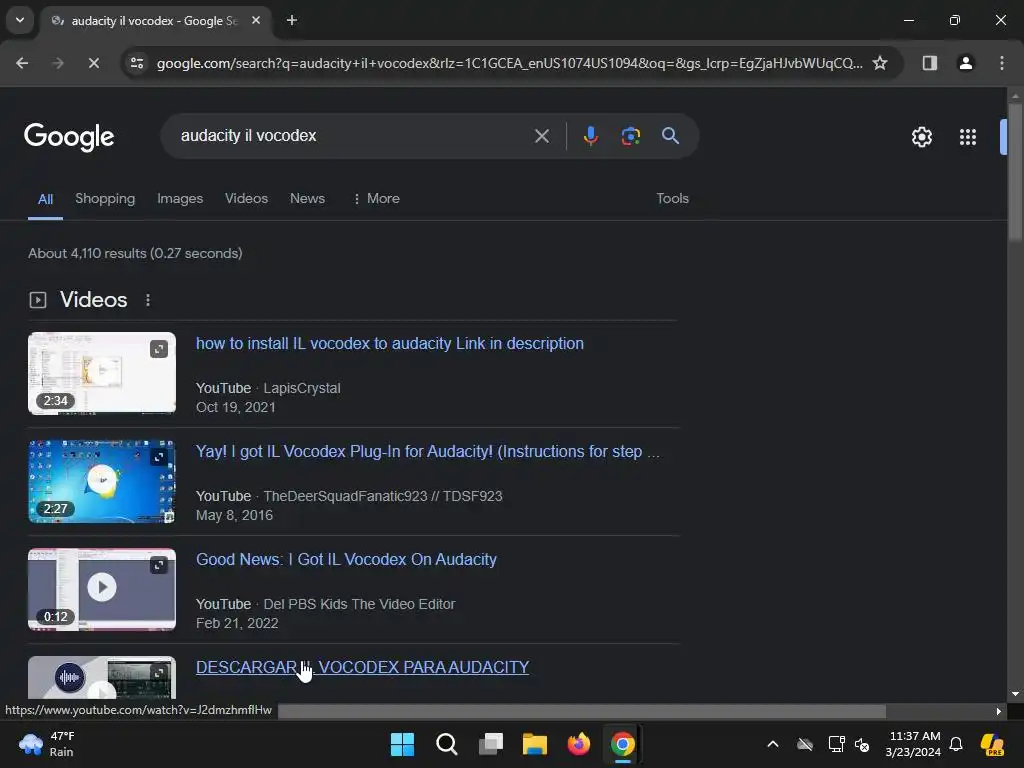Open the Windows Start menu
Viewport: 1024px width, 768px height.
pos(402,744)
